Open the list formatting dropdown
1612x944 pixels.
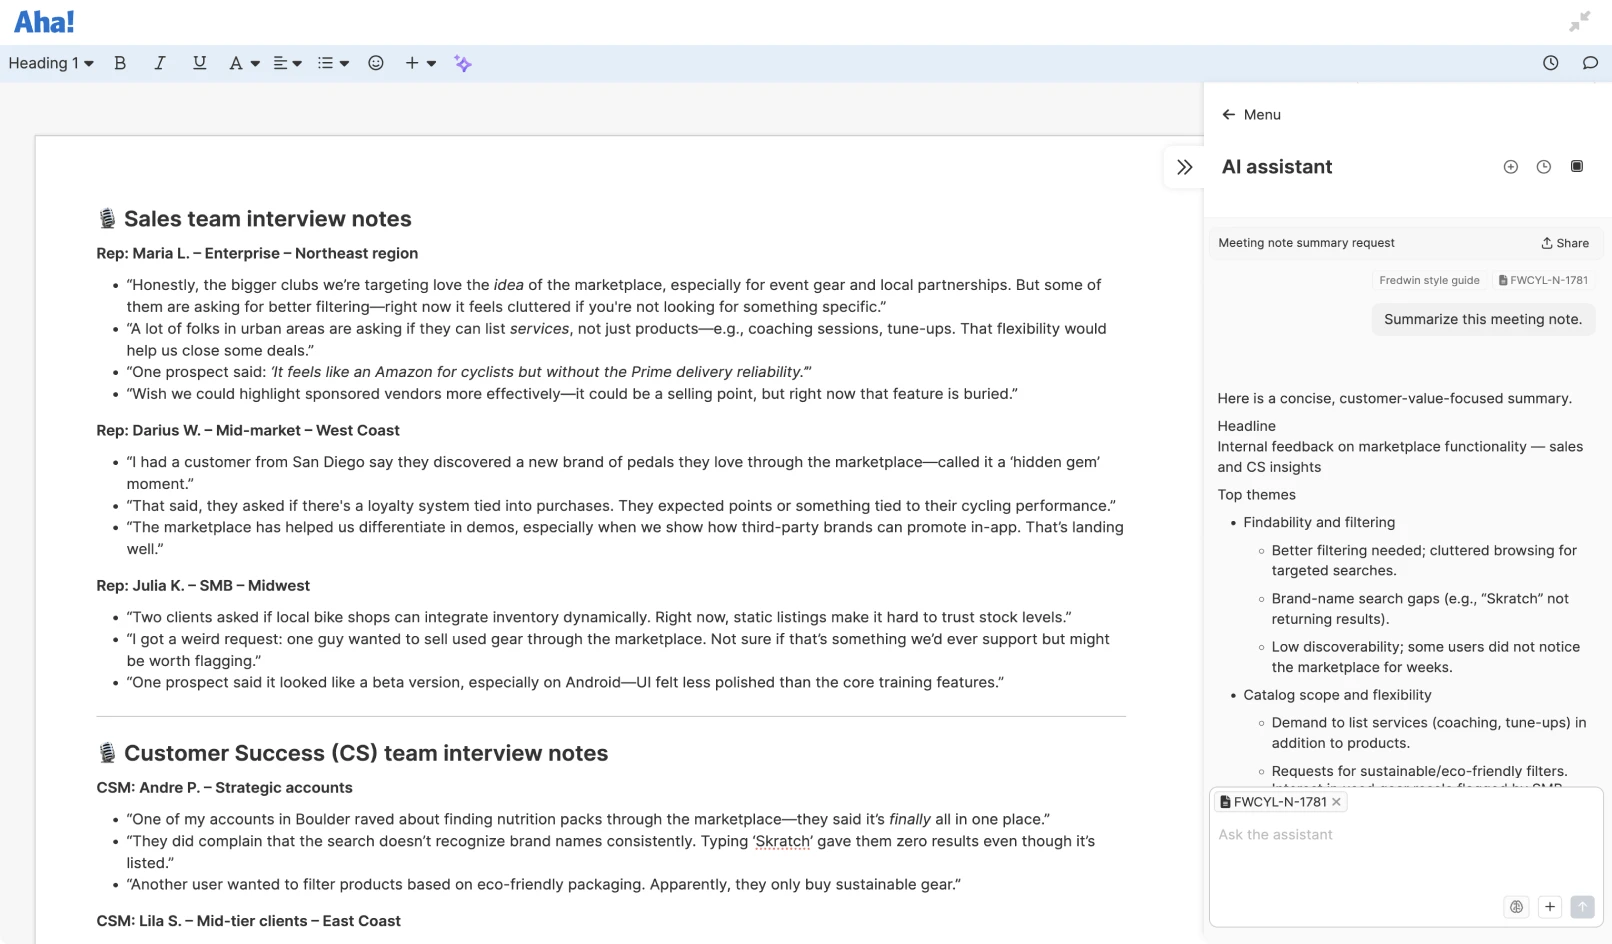pyautogui.click(x=332, y=63)
